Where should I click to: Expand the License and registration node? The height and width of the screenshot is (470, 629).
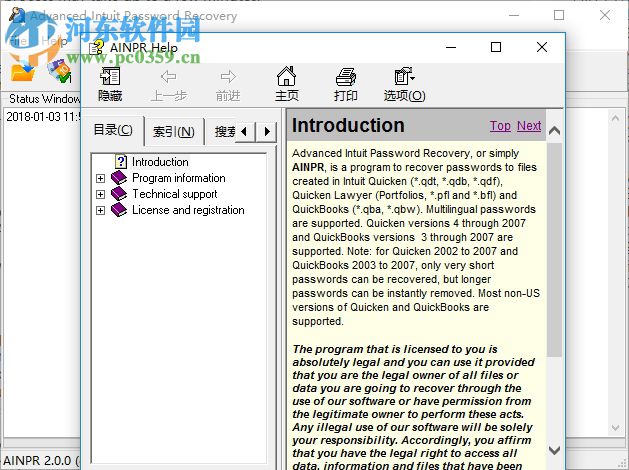(100, 210)
